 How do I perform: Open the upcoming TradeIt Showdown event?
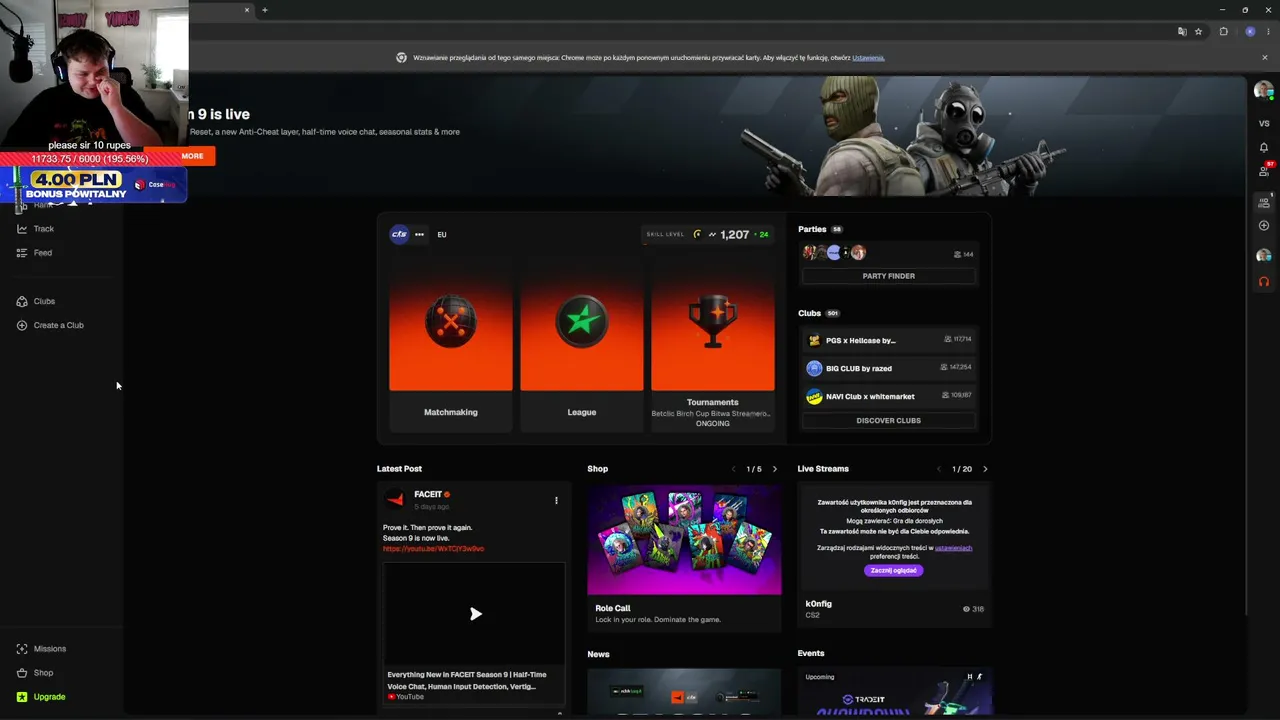coord(894,692)
